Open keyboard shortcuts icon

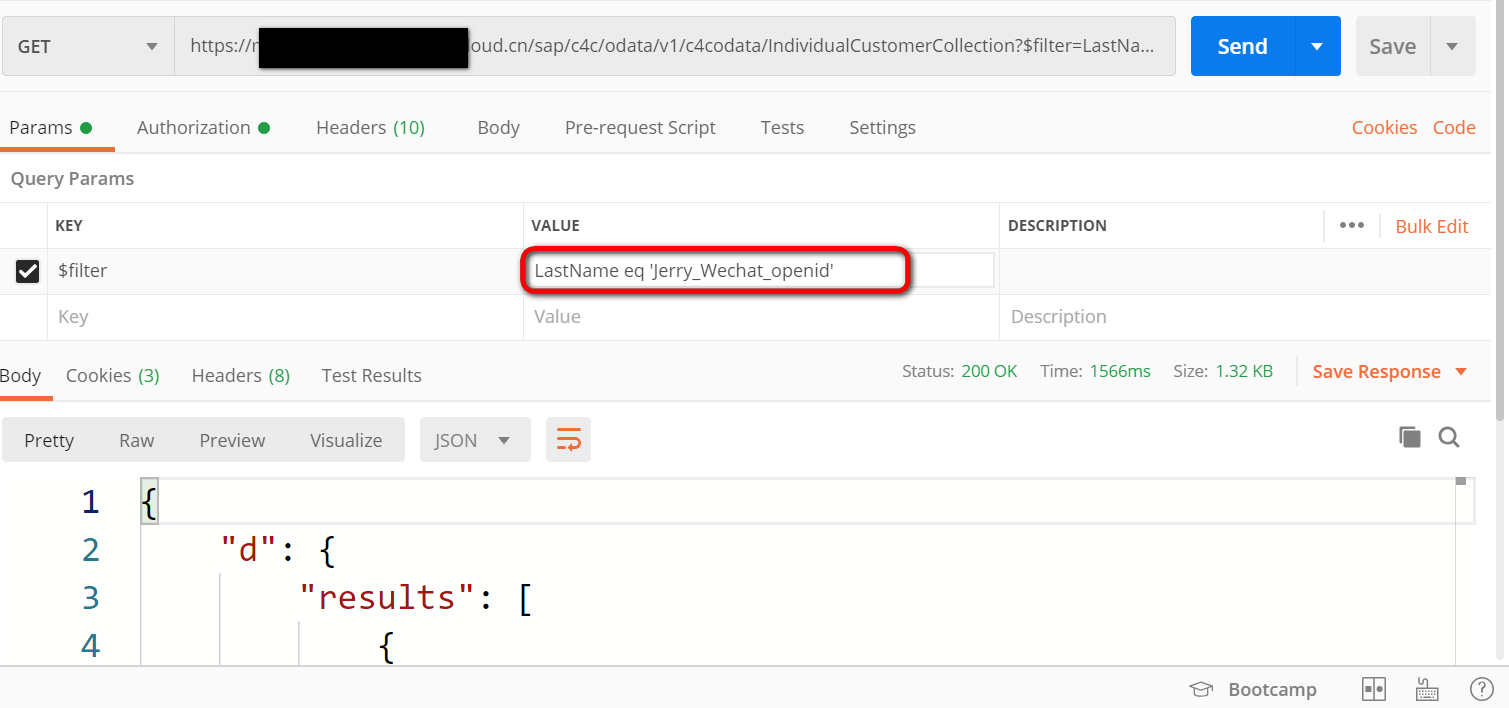tap(1427, 689)
